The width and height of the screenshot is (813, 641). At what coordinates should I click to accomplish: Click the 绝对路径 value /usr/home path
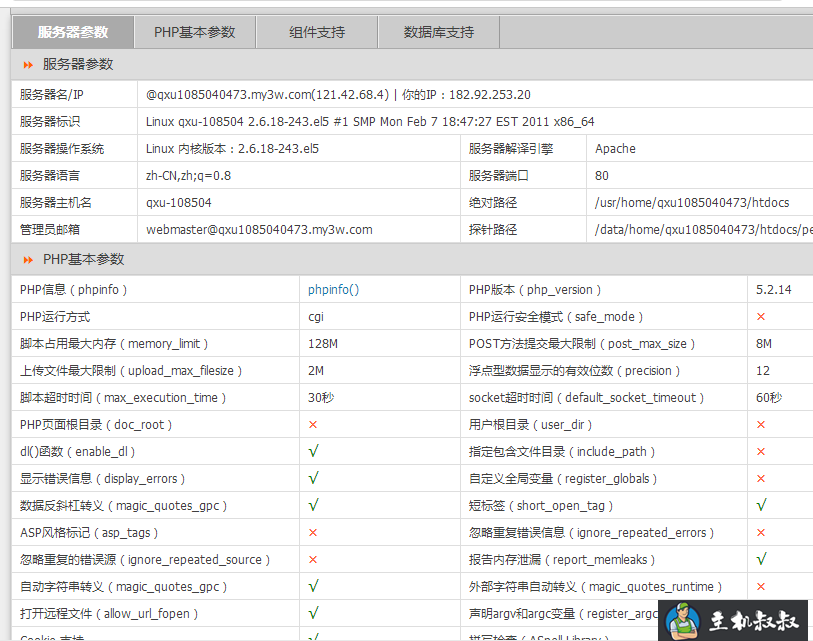(698, 203)
